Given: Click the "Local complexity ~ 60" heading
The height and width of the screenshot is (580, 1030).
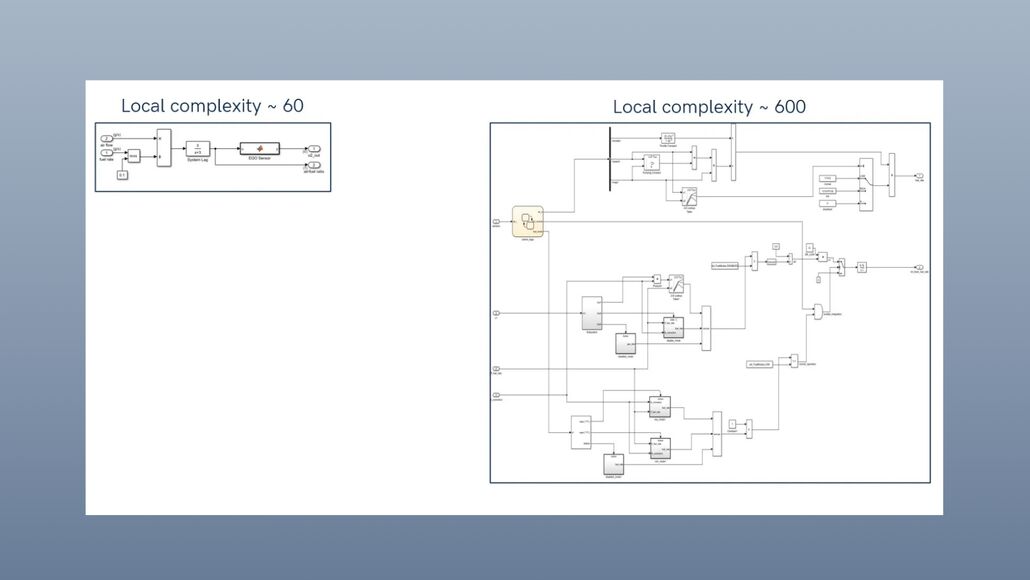Looking at the screenshot, I should [213, 106].
